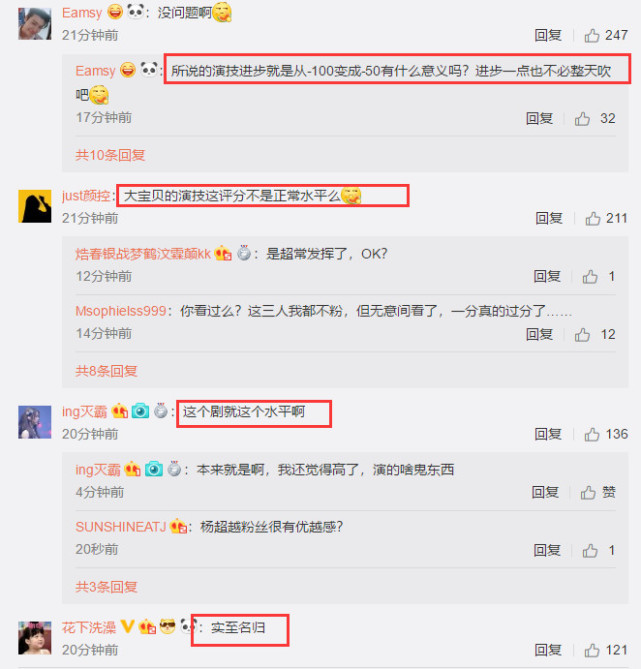
Task: Open Eamsy's avatar thumbnail
Action: 35,23
